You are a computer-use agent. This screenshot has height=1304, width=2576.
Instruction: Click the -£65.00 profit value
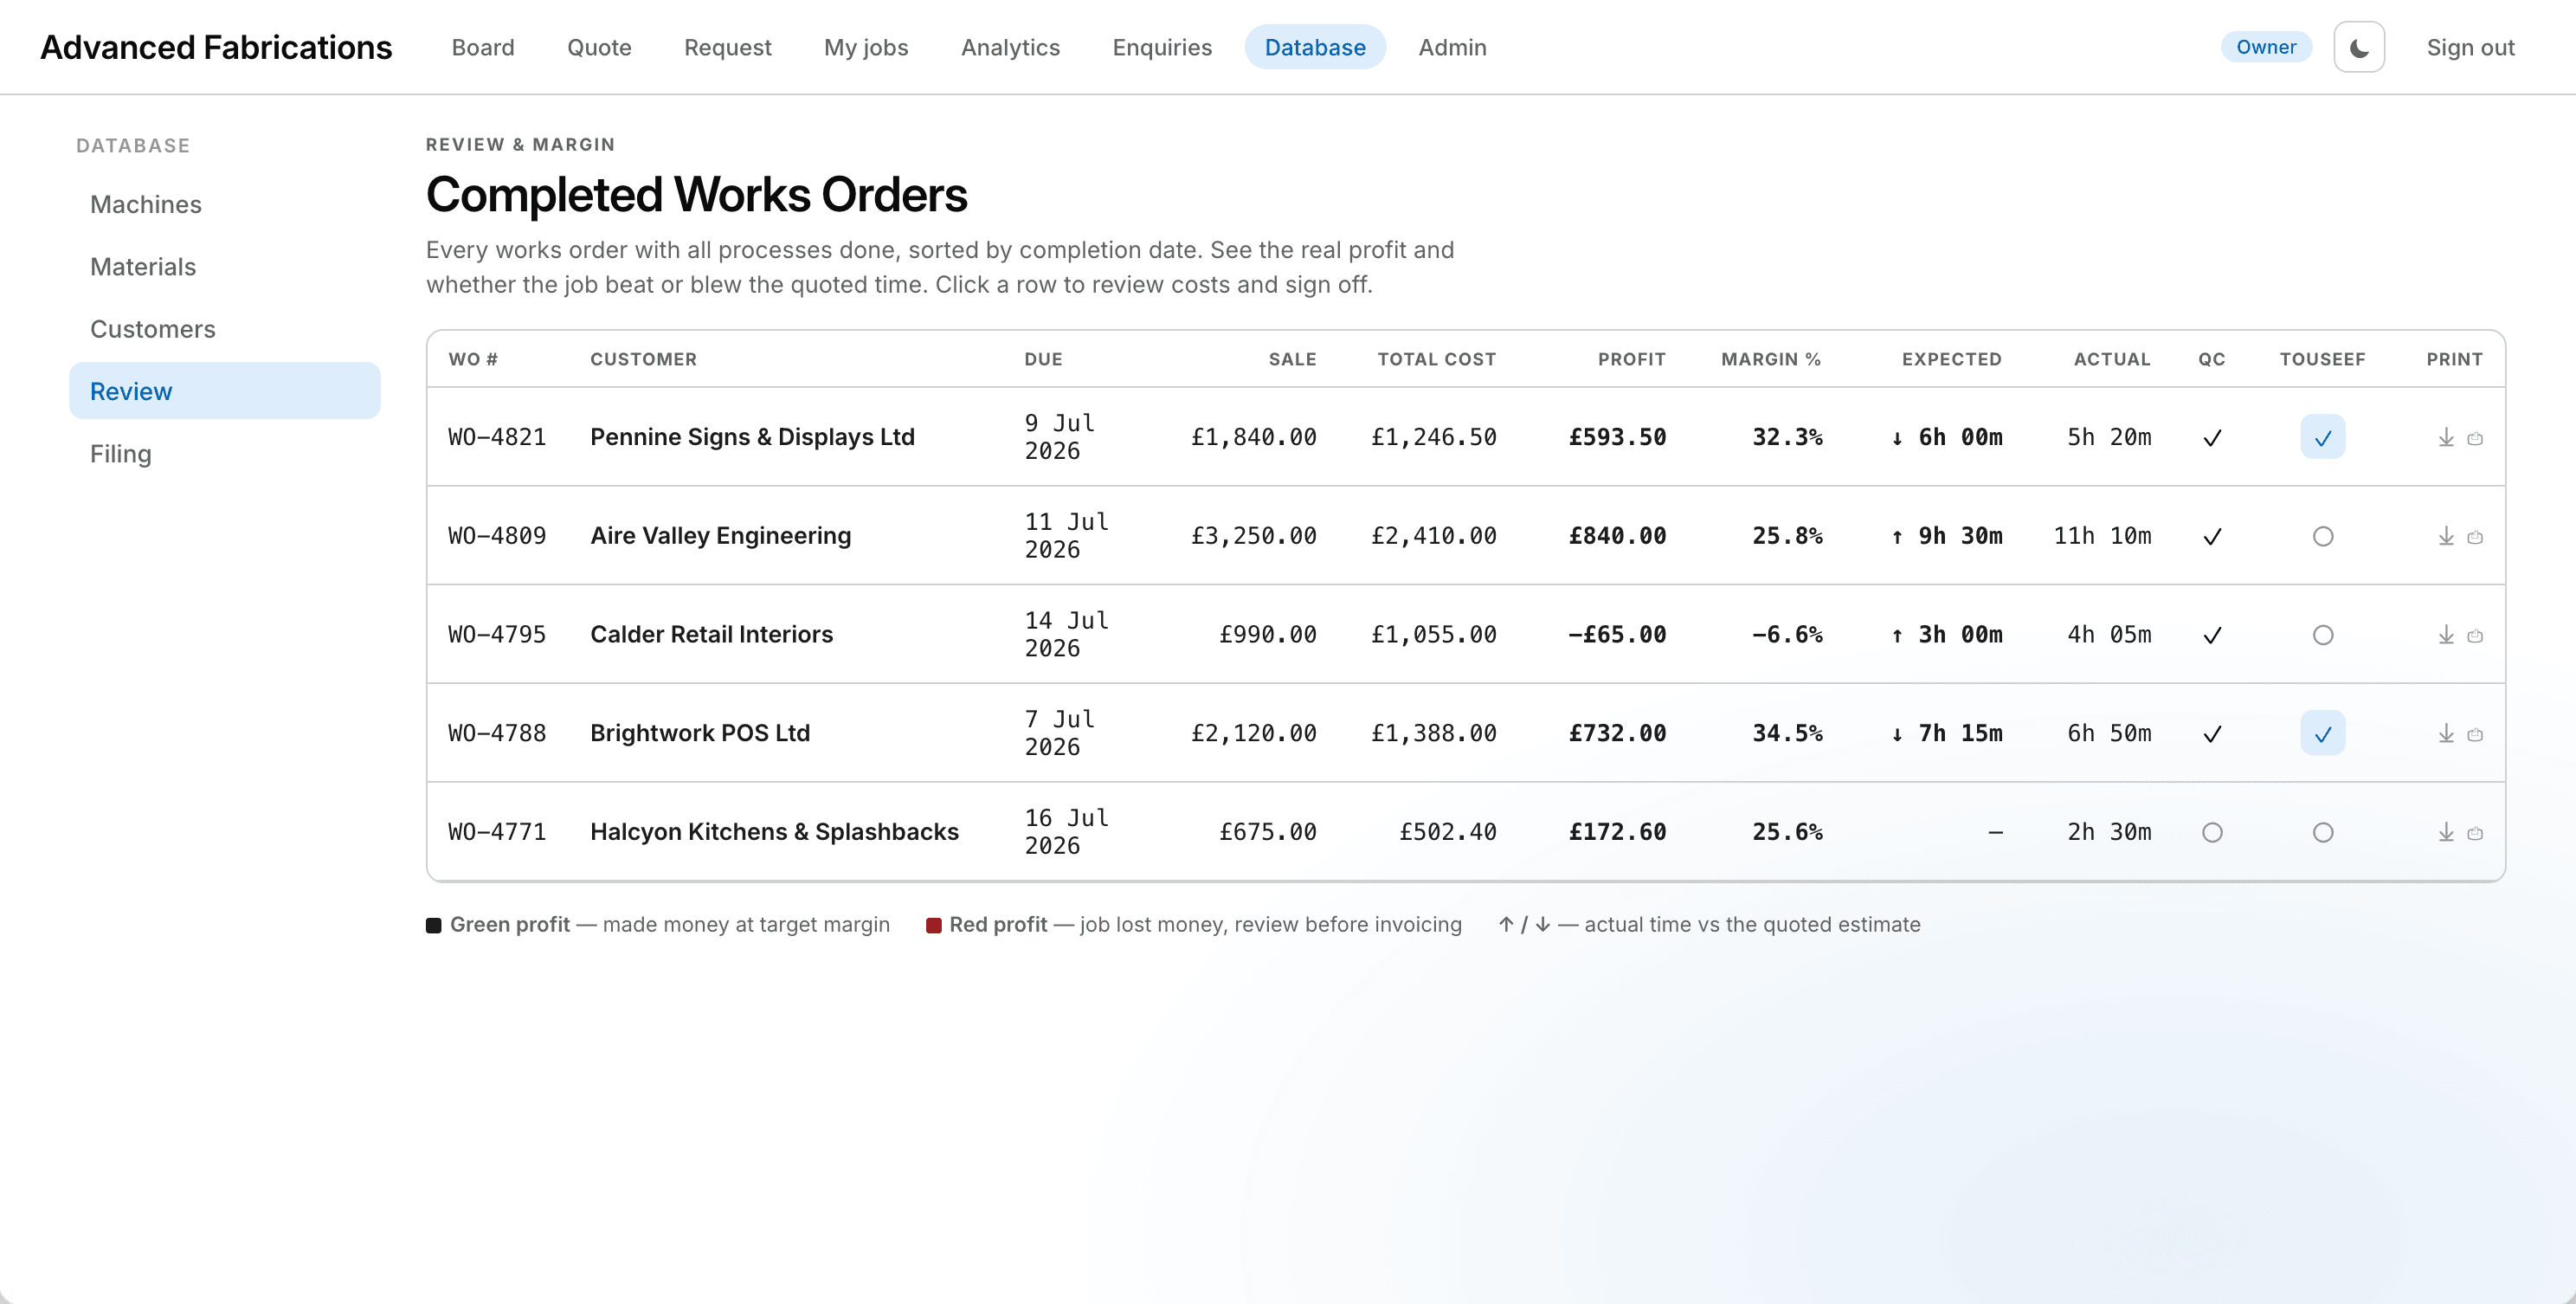pos(1616,635)
